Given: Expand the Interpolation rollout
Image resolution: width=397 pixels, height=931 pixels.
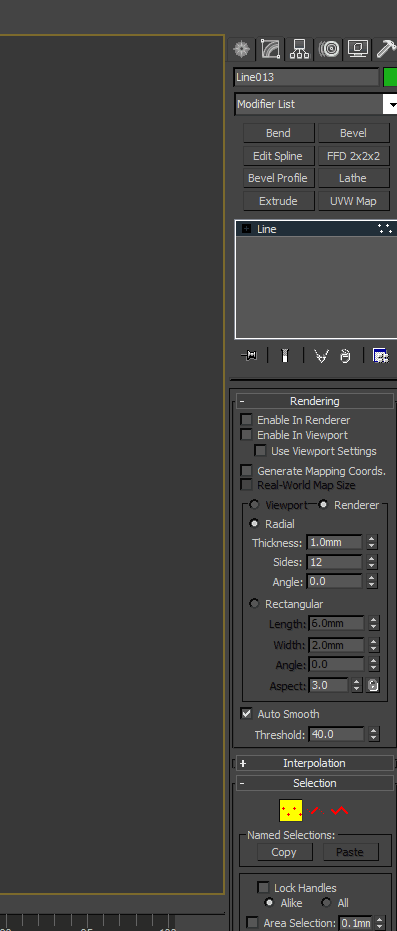Looking at the screenshot, I should coord(315,764).
